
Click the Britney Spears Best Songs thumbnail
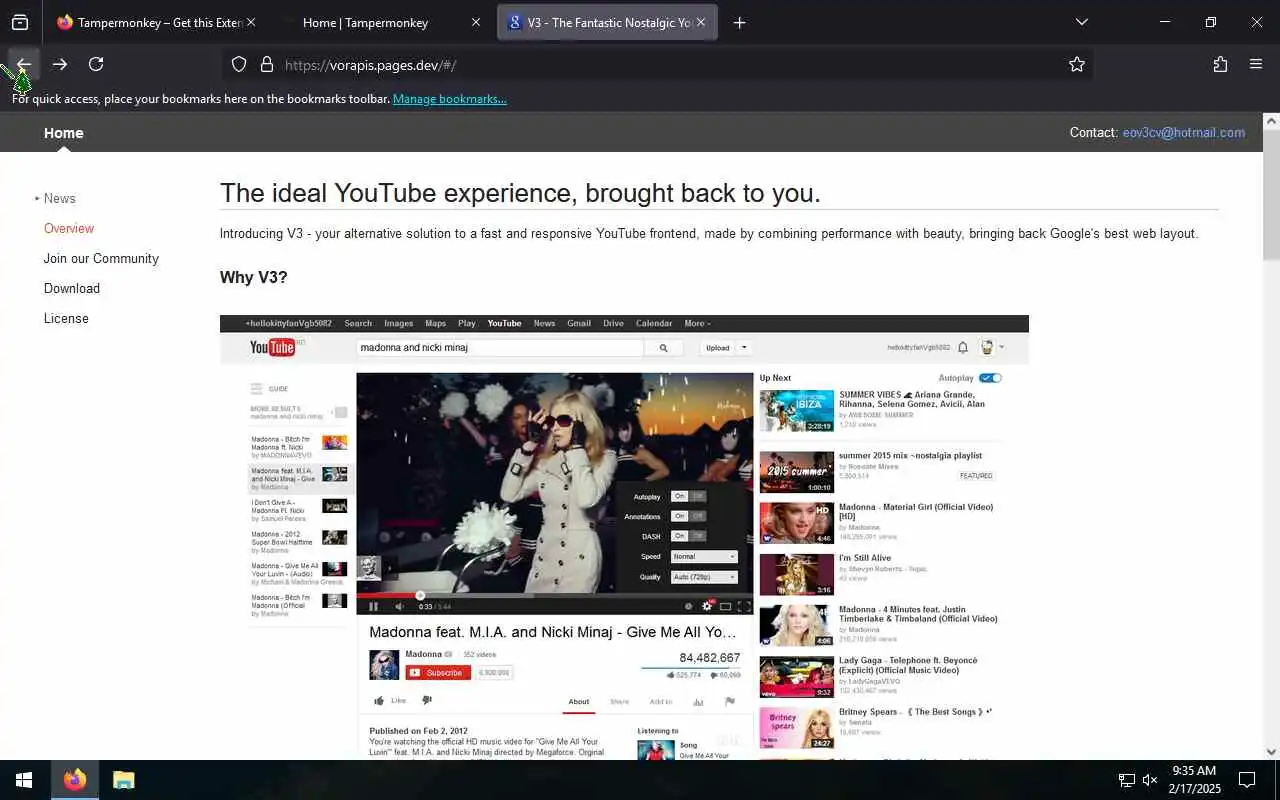pyautogui.click(x=796, y=728)
